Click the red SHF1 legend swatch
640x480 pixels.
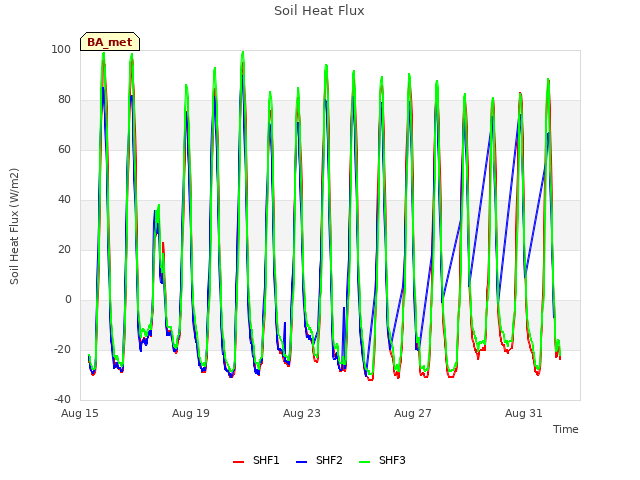coord(238,462)
